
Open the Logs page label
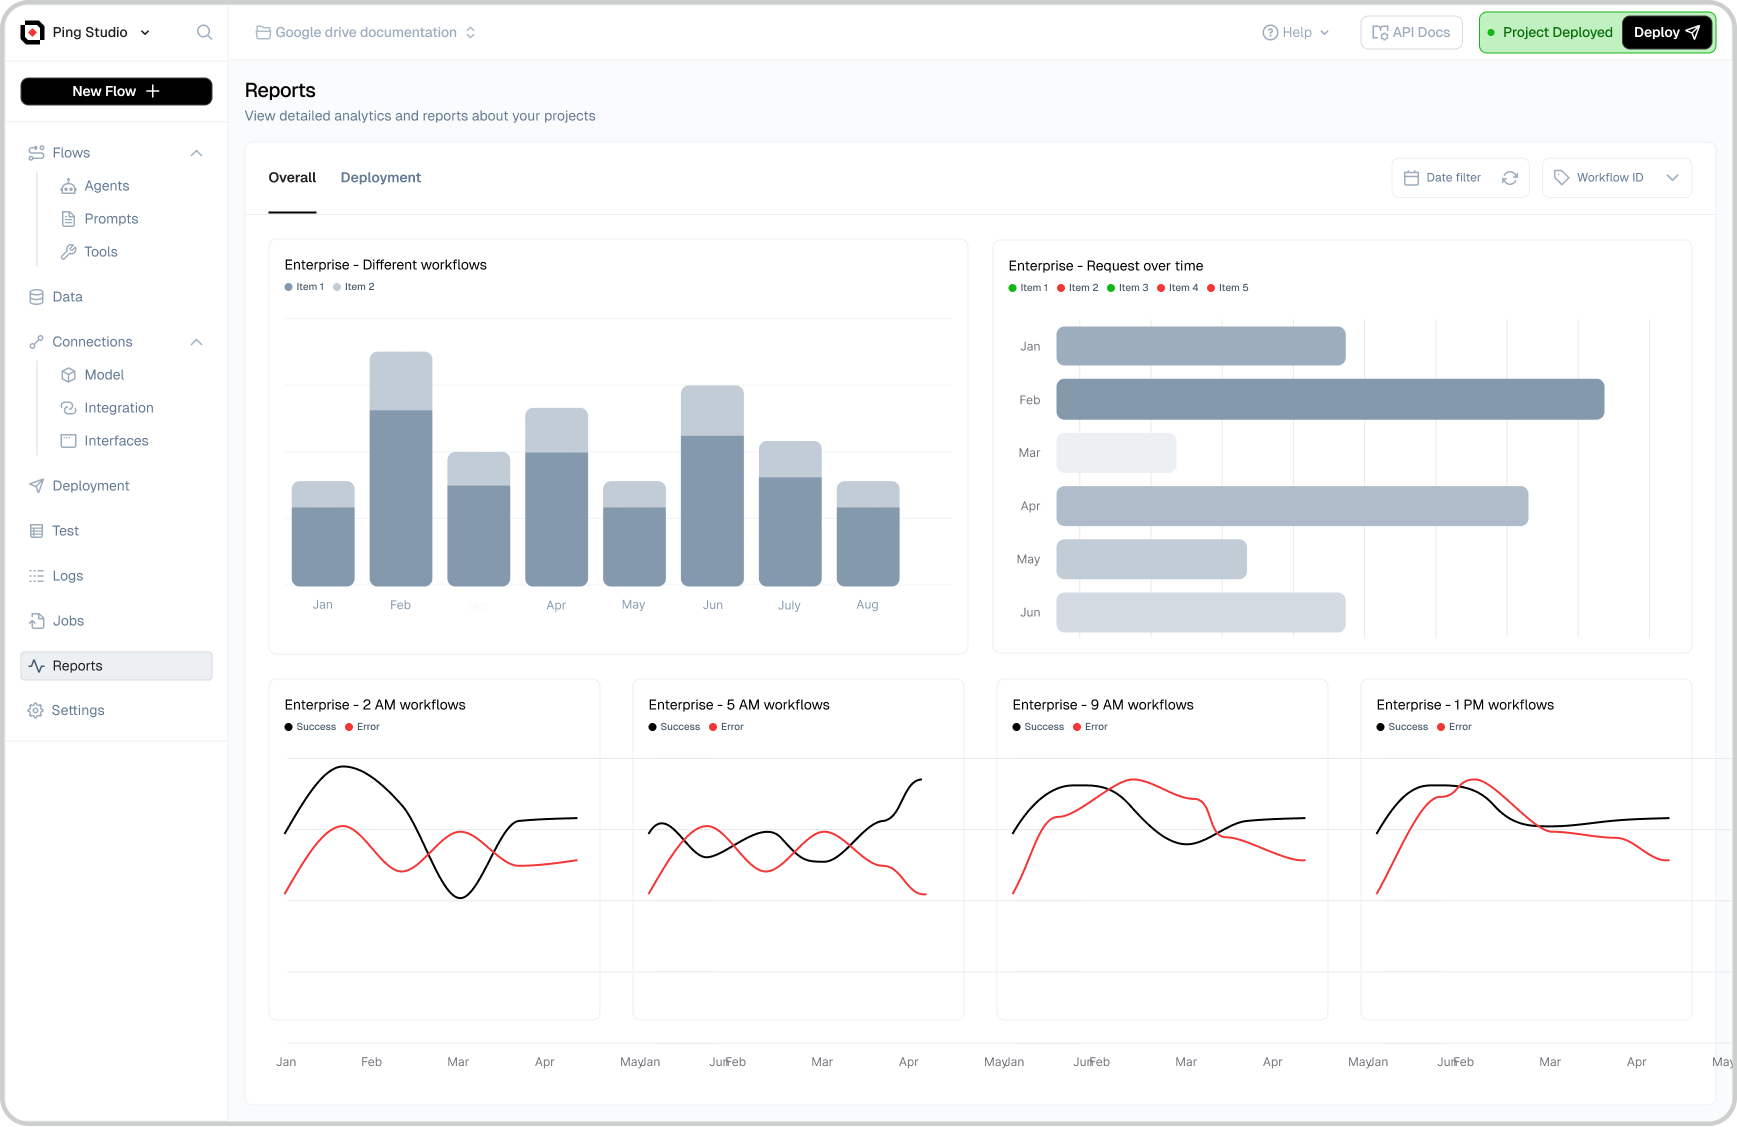pos(68,576)
